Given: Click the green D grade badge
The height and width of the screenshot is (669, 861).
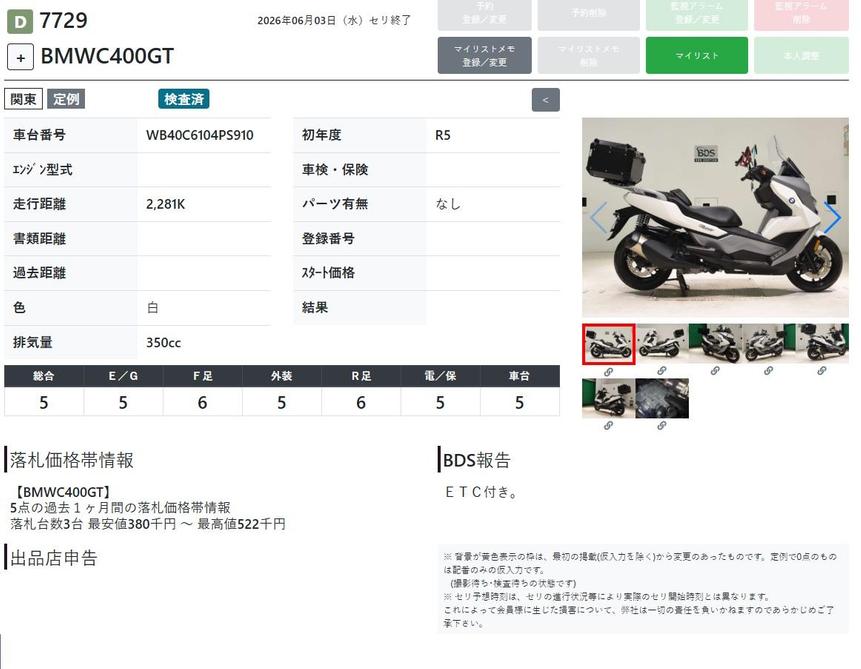Looking at the screenshot, I should tap(20, 21).
